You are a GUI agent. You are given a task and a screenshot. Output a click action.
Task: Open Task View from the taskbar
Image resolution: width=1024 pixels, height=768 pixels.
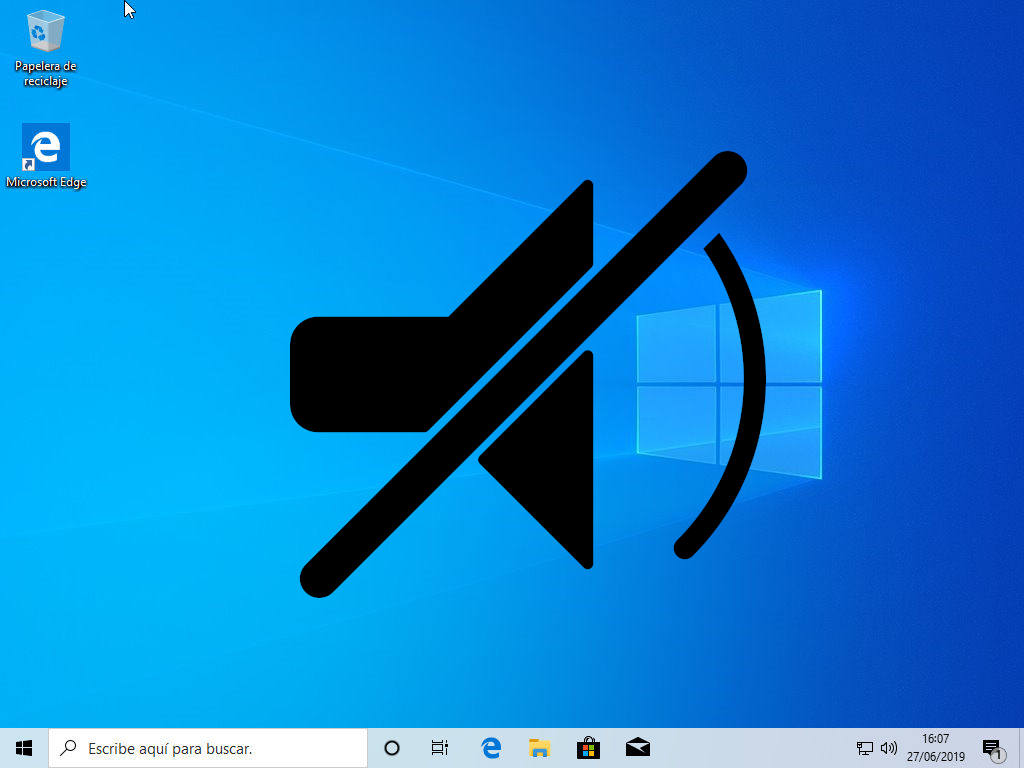tap(439, 747)
